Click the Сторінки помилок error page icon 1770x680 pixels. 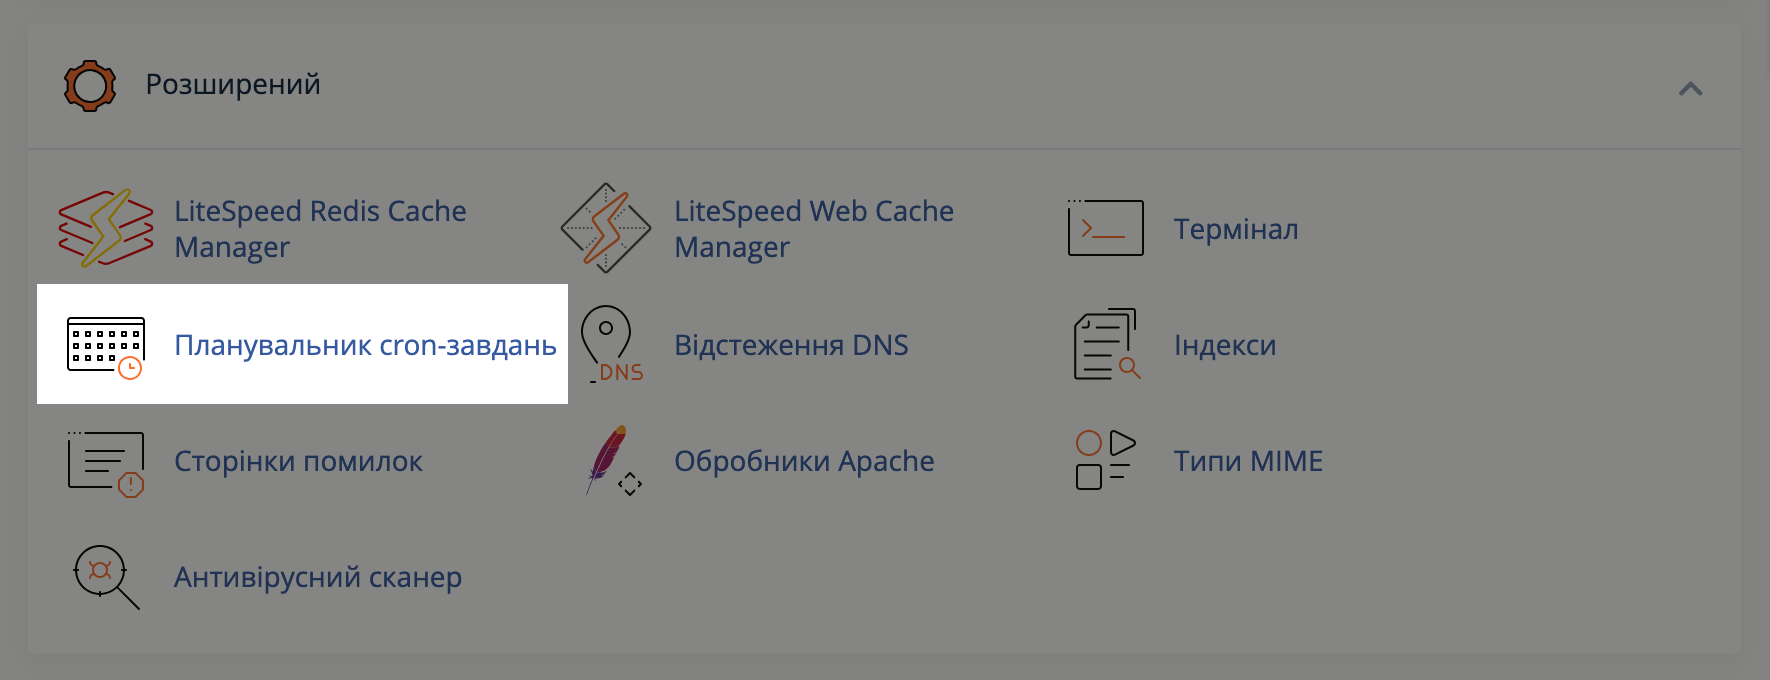coord(103,461)
